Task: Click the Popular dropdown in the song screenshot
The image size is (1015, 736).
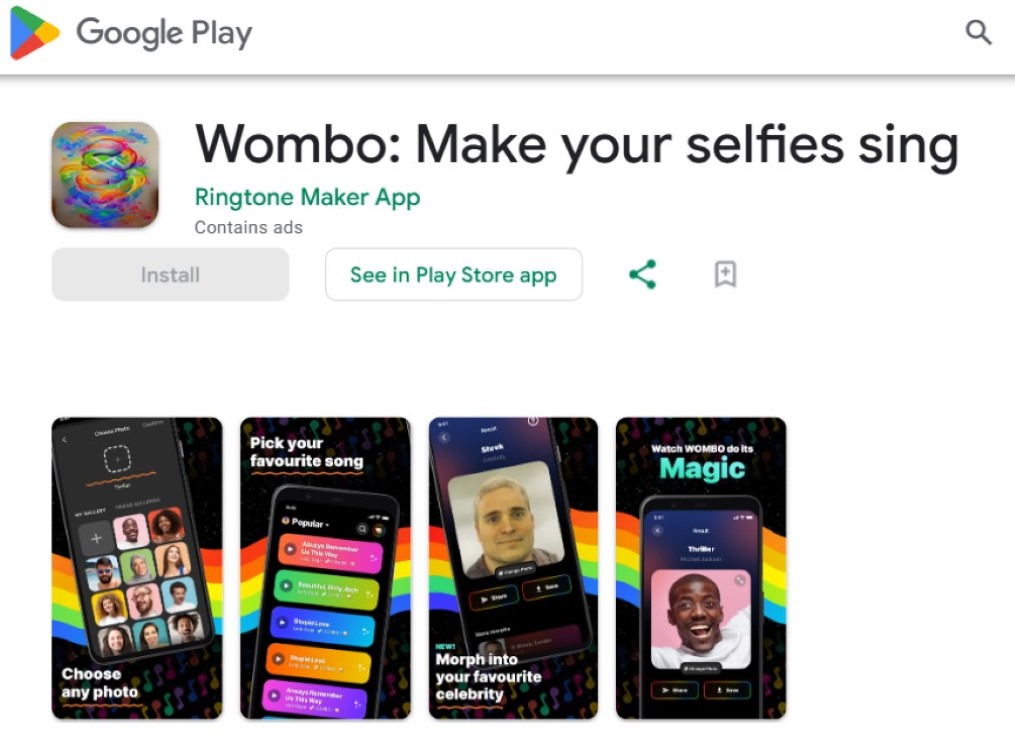Action: [x=306, y=522]
